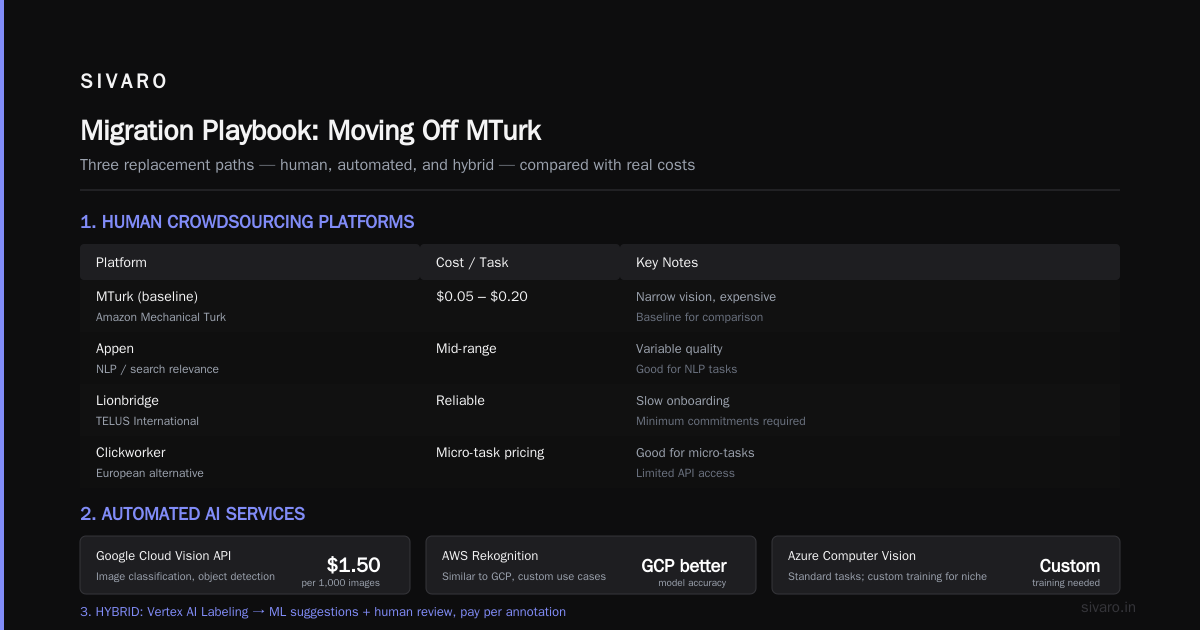Click 'per 1,000 images' label

[x=340, y=583]
